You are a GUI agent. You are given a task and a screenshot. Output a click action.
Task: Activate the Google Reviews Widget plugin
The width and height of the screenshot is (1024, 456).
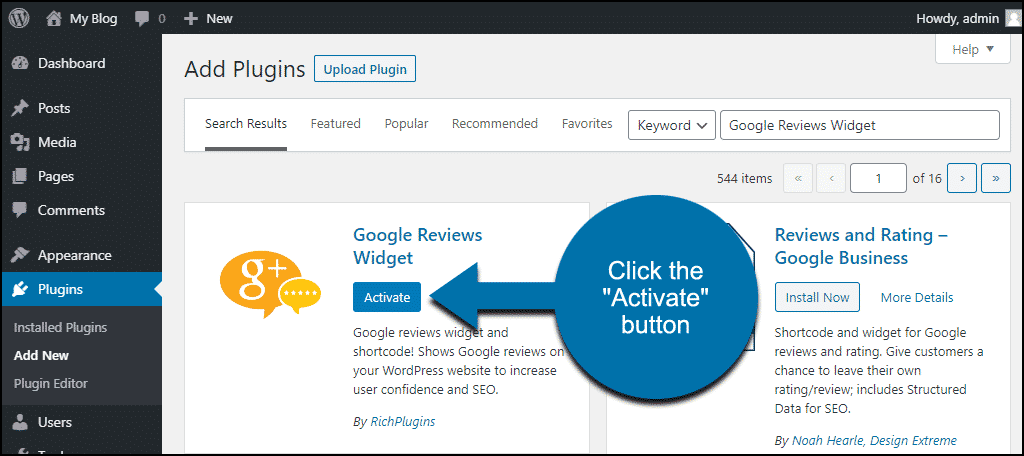[387, 297]
